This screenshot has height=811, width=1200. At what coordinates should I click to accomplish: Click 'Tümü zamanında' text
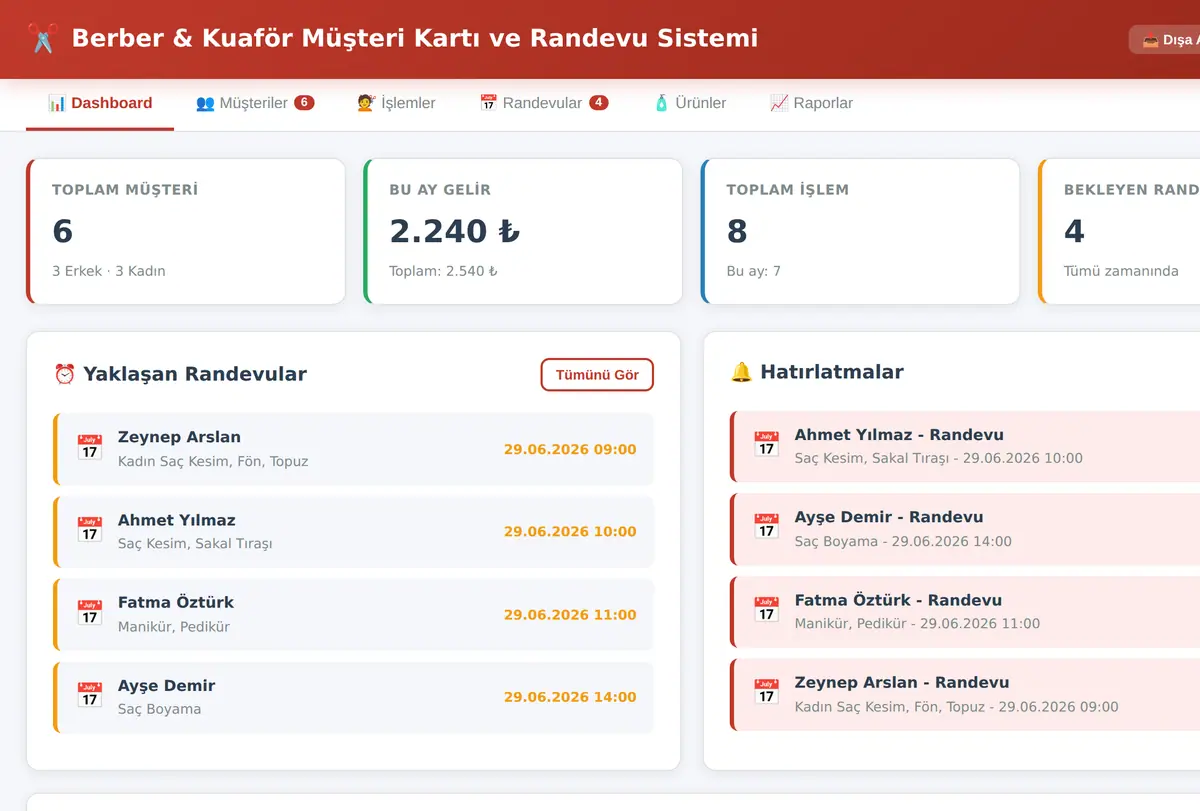[1121, 271]
